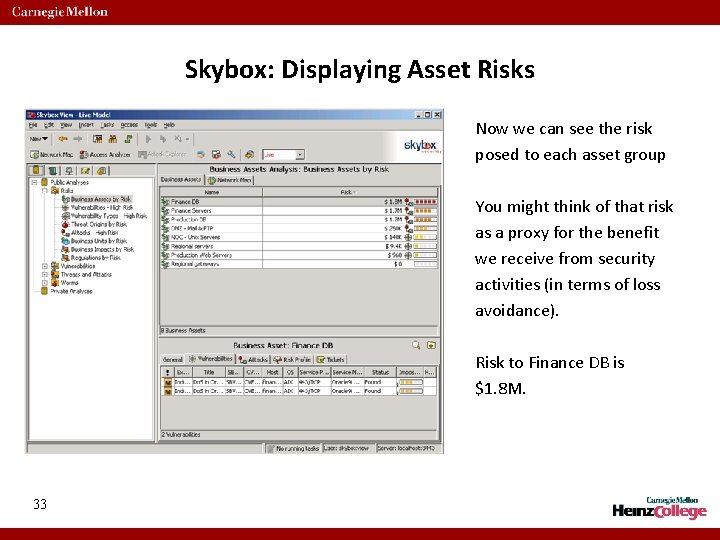
Task: Open the Live model combo box
Action: pyautogui.click(x=283, y=155)
